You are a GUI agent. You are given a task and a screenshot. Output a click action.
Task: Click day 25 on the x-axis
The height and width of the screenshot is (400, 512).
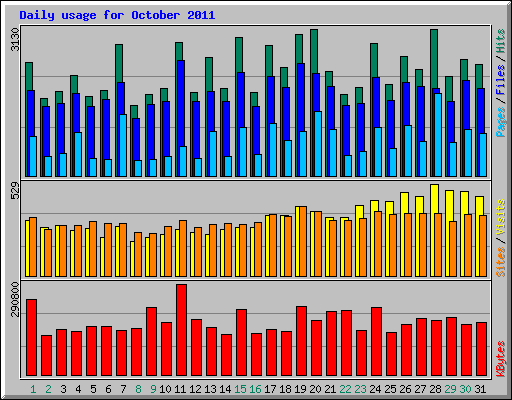390,389
